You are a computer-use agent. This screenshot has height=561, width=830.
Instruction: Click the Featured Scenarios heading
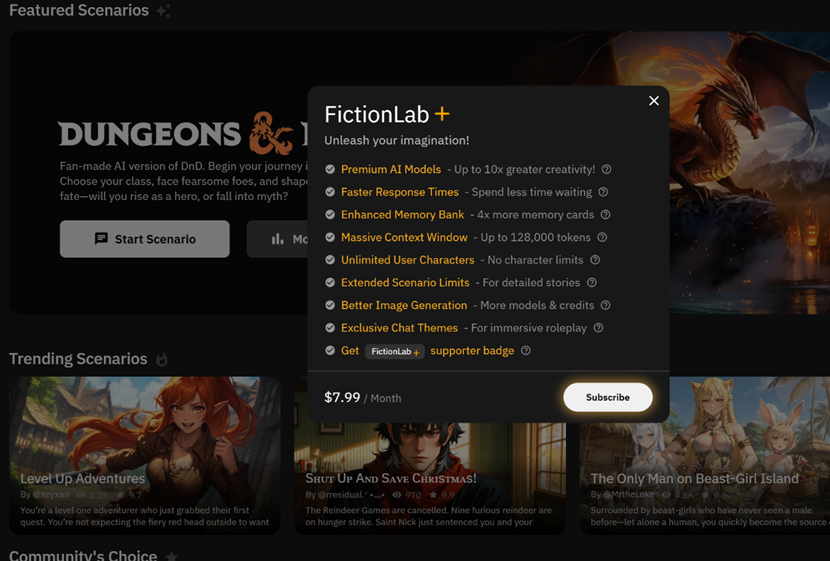[x=79, y=10]
